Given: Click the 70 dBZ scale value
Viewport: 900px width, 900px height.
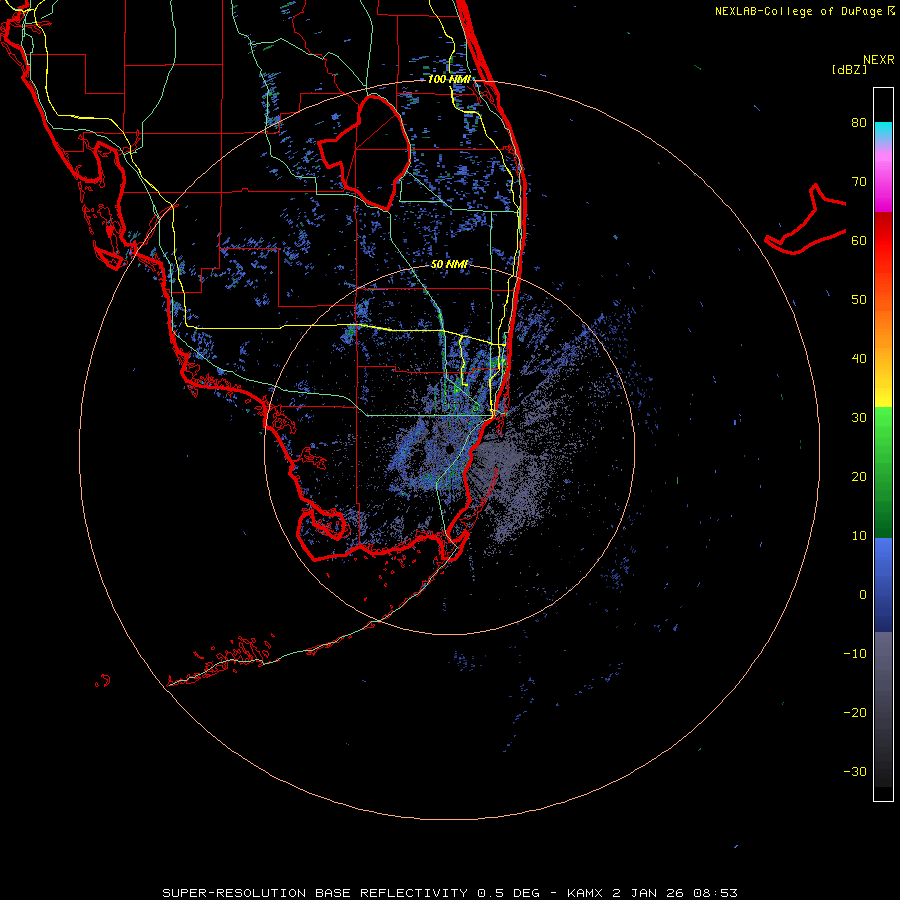Looking at the screenshot, I should coord(859,182).
